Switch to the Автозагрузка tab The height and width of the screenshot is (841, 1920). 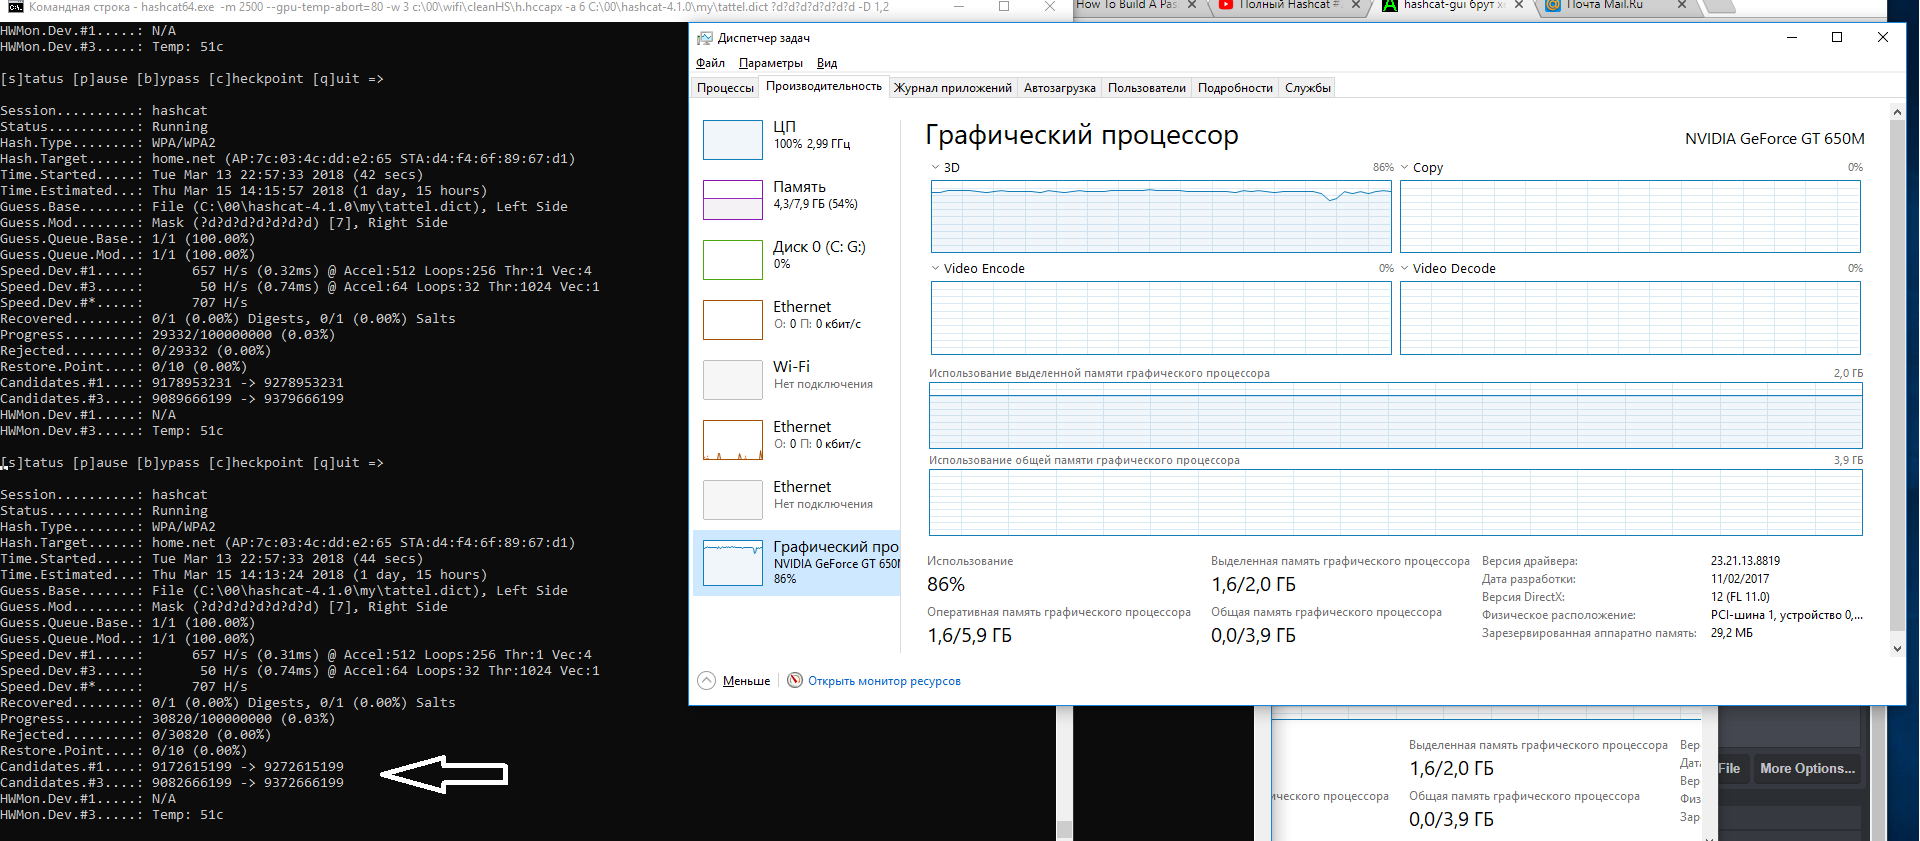click(x=1059, y=88)
